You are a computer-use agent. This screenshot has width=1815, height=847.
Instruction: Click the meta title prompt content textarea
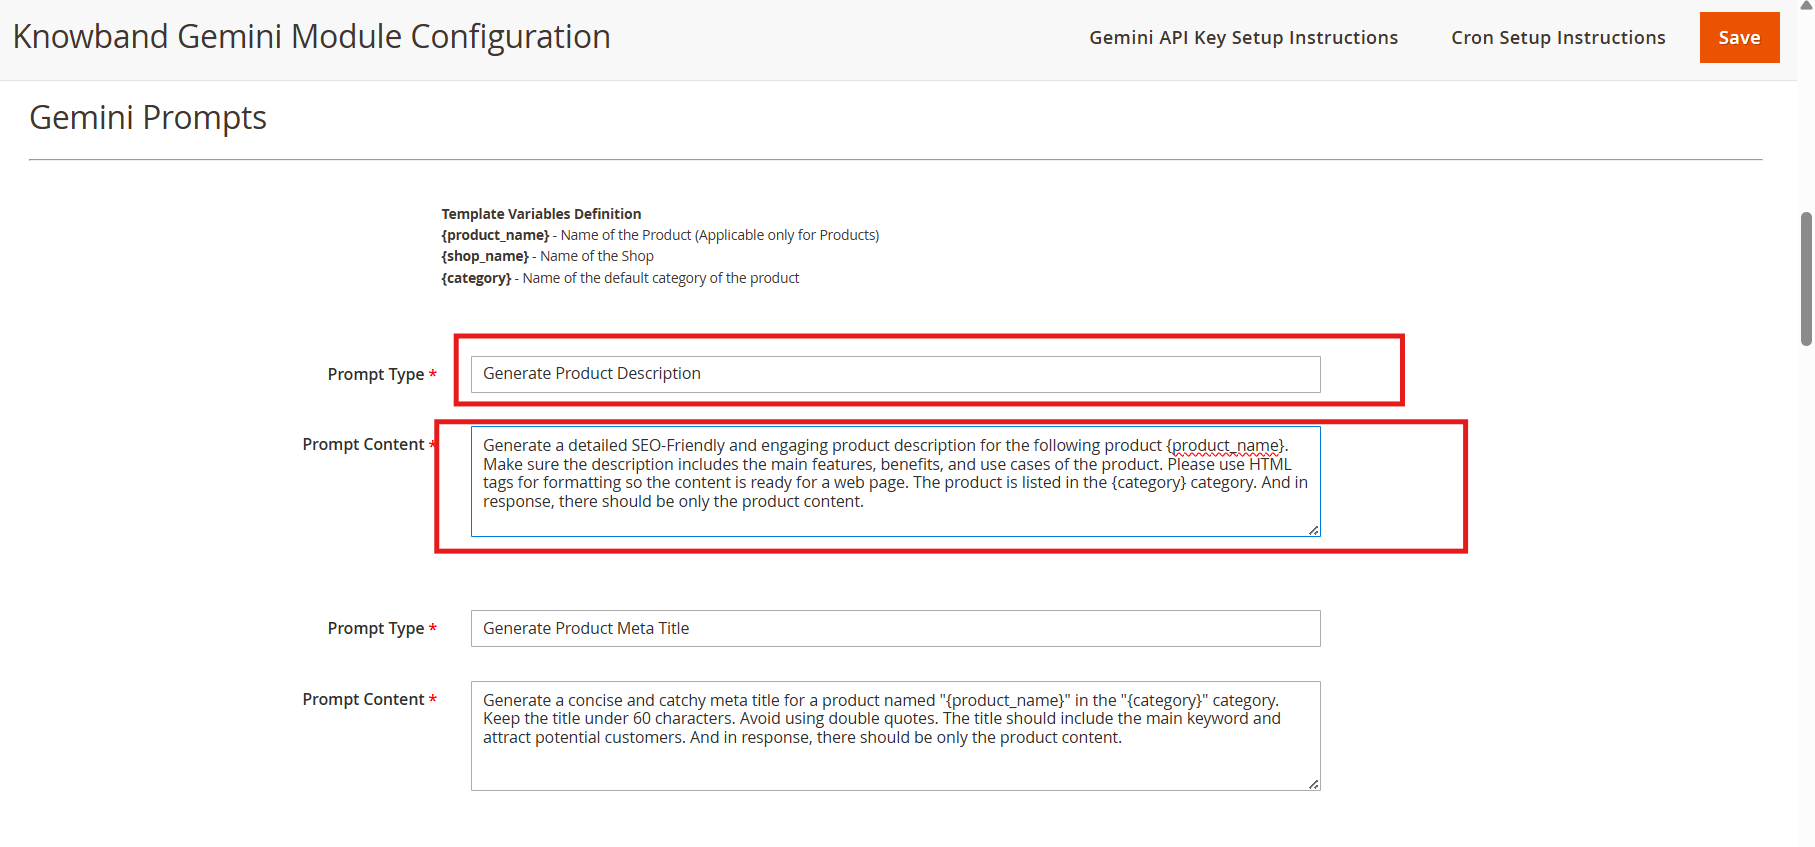[x=895, y=736]
